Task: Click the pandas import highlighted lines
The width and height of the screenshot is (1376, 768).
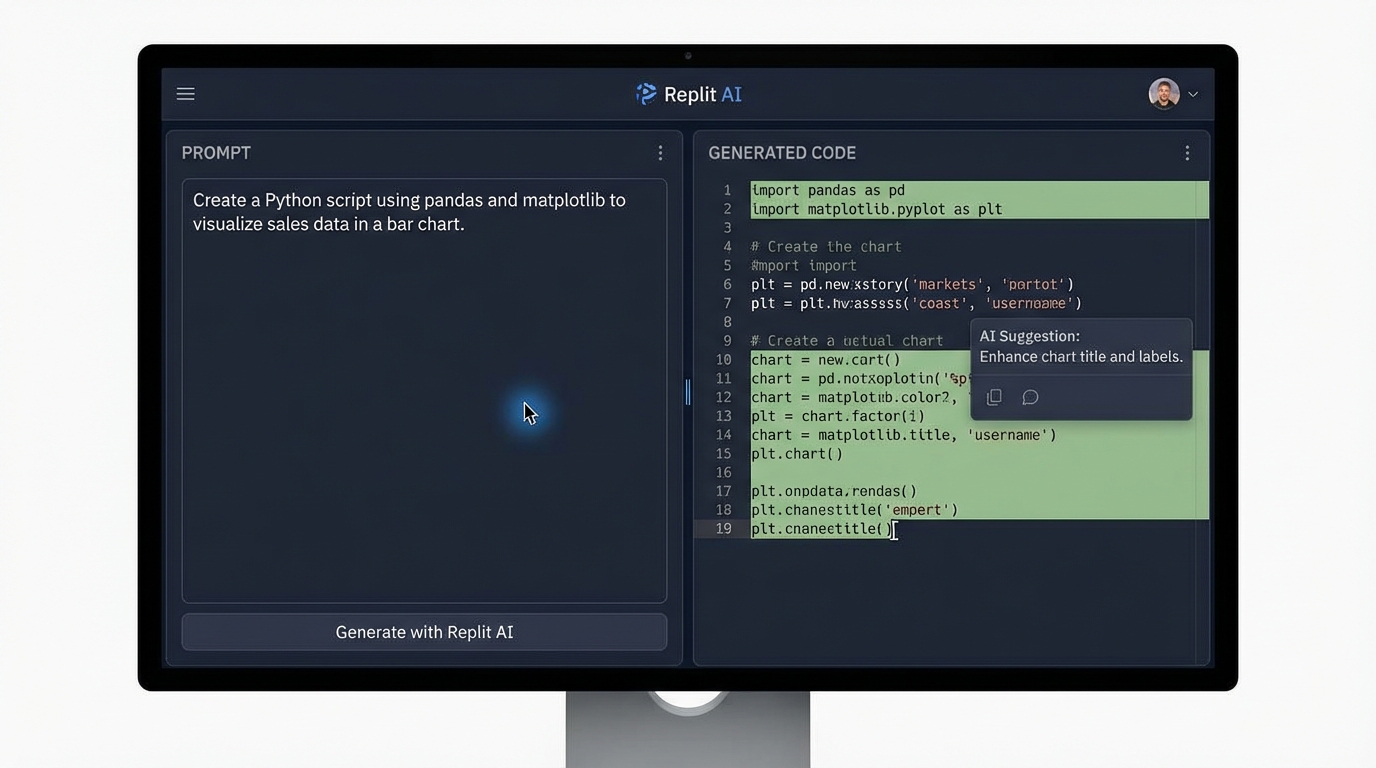Action: (x=900, y=199)
